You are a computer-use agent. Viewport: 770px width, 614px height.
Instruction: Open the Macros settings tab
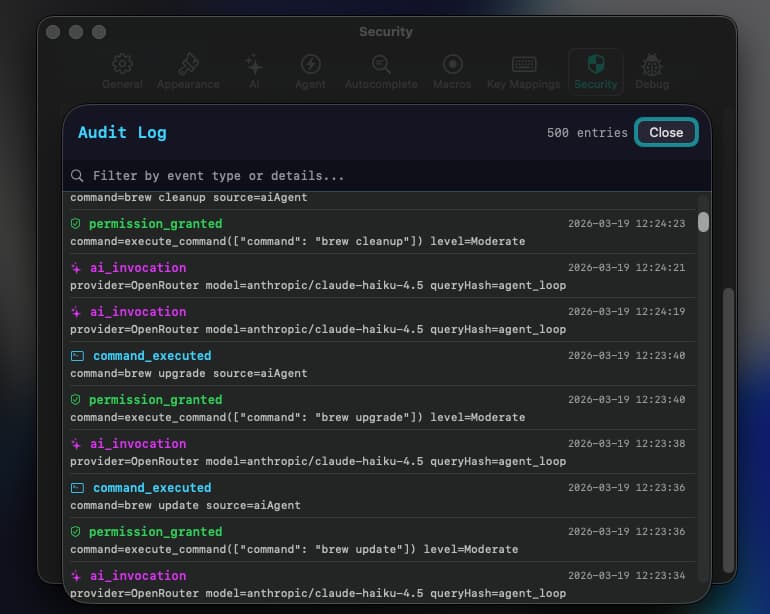point(452,72)
